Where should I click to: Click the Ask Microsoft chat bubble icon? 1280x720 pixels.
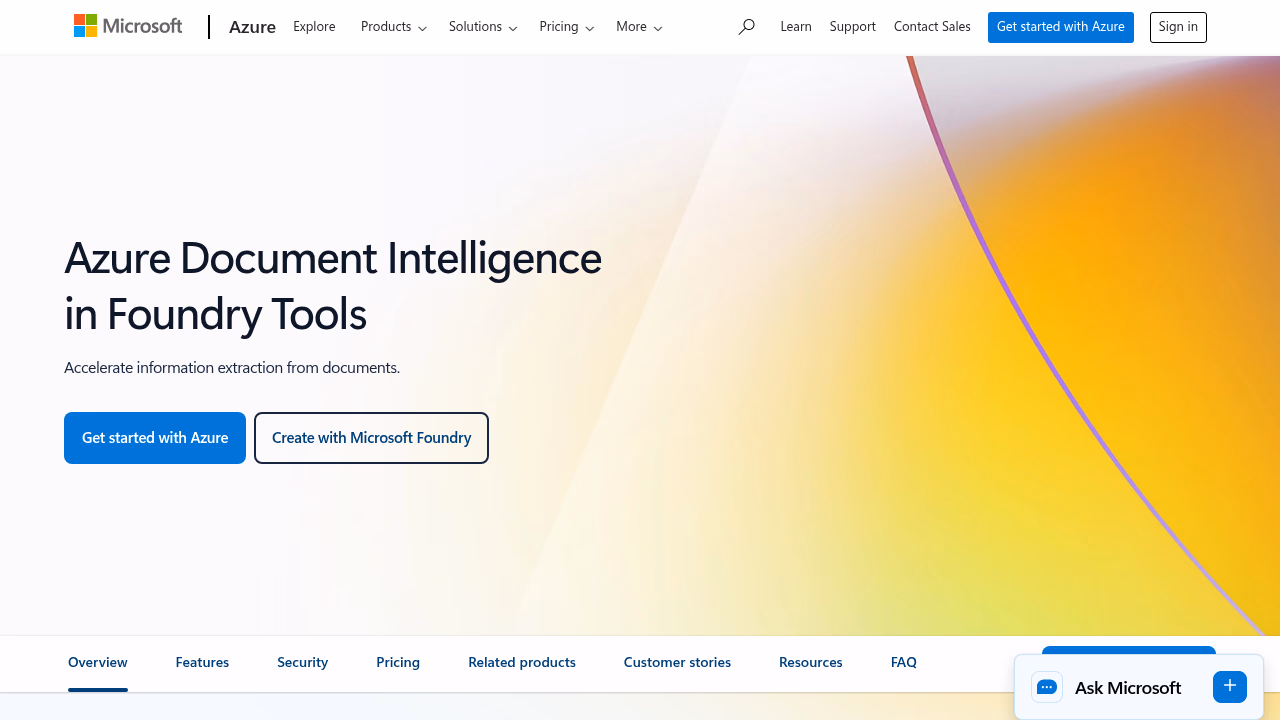[x=1047, y=687]
